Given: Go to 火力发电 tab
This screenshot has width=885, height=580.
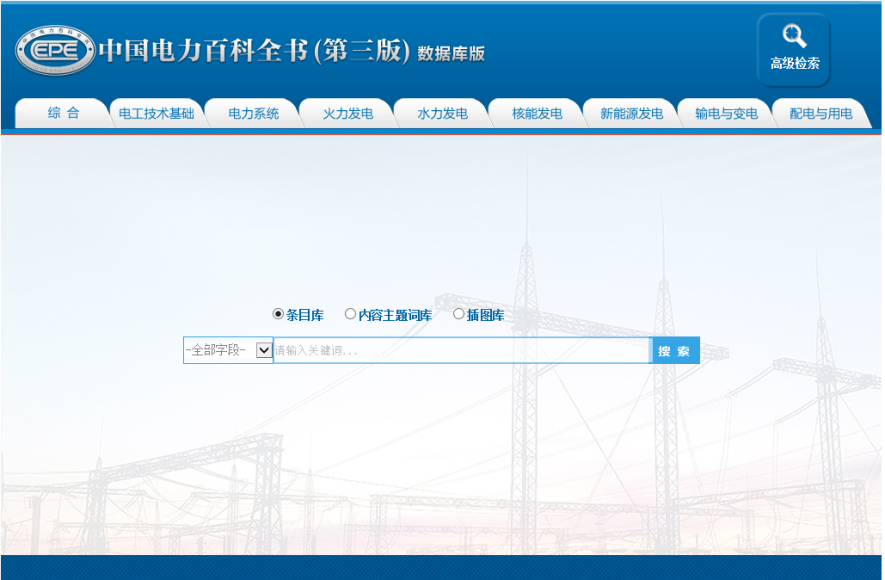Looking at the screenshot, I should (348, 113).
